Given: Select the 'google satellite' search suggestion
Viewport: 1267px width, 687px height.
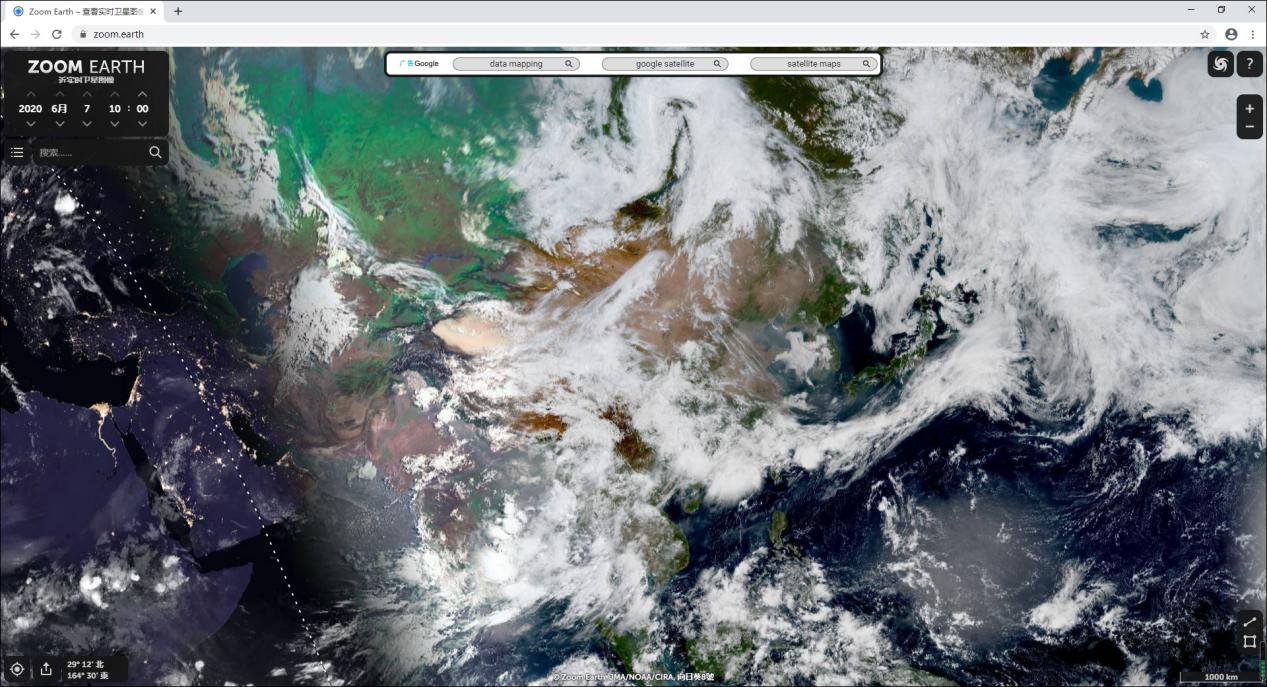Looking at the screenshot, I should pos(663,62).
